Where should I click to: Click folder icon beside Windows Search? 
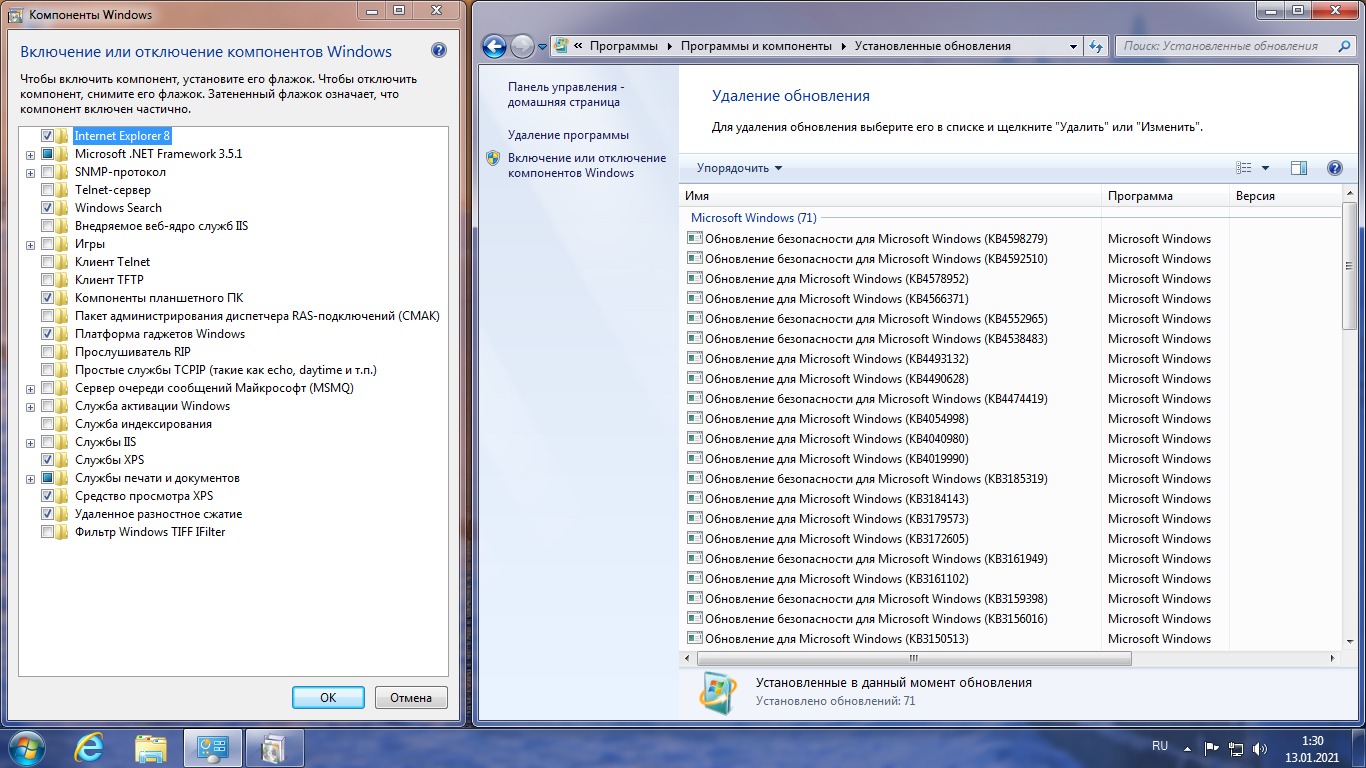tap(63, 208)
